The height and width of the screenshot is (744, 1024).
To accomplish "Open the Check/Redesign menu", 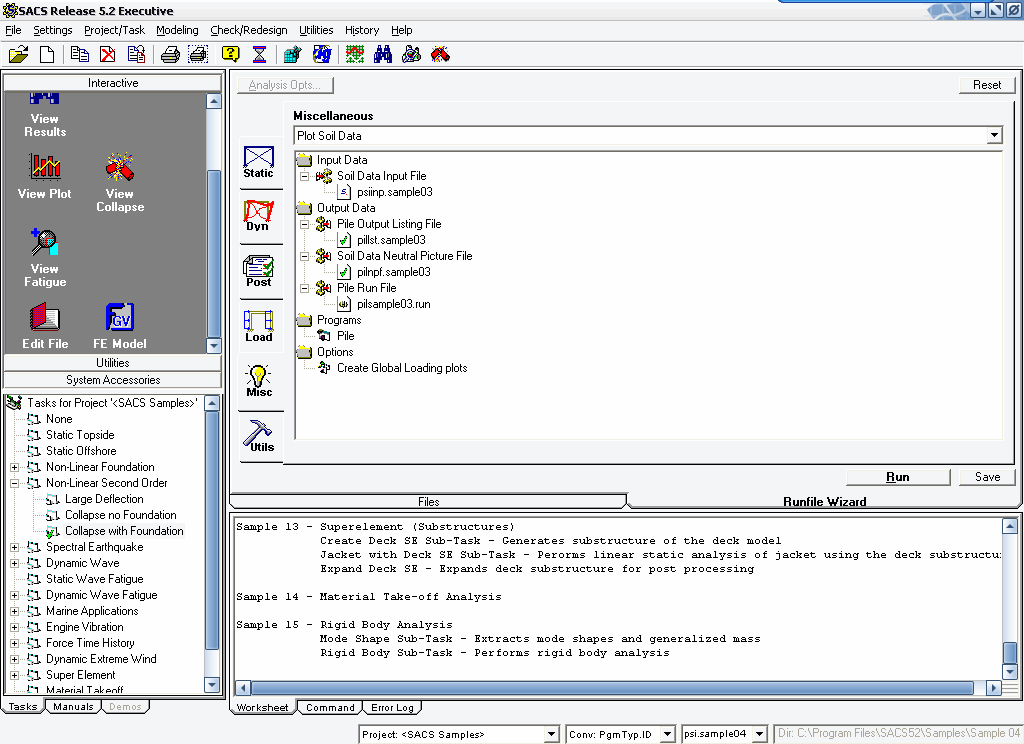I will 249,30.
